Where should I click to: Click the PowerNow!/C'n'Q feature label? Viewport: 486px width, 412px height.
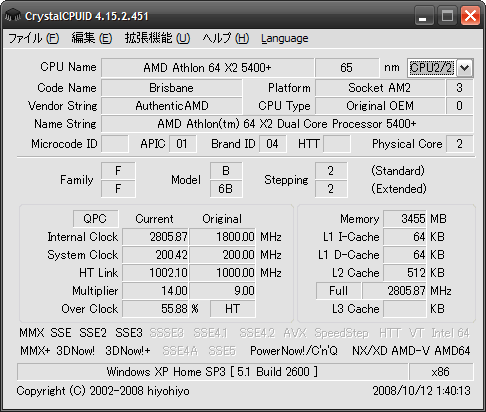pos(294,351)
